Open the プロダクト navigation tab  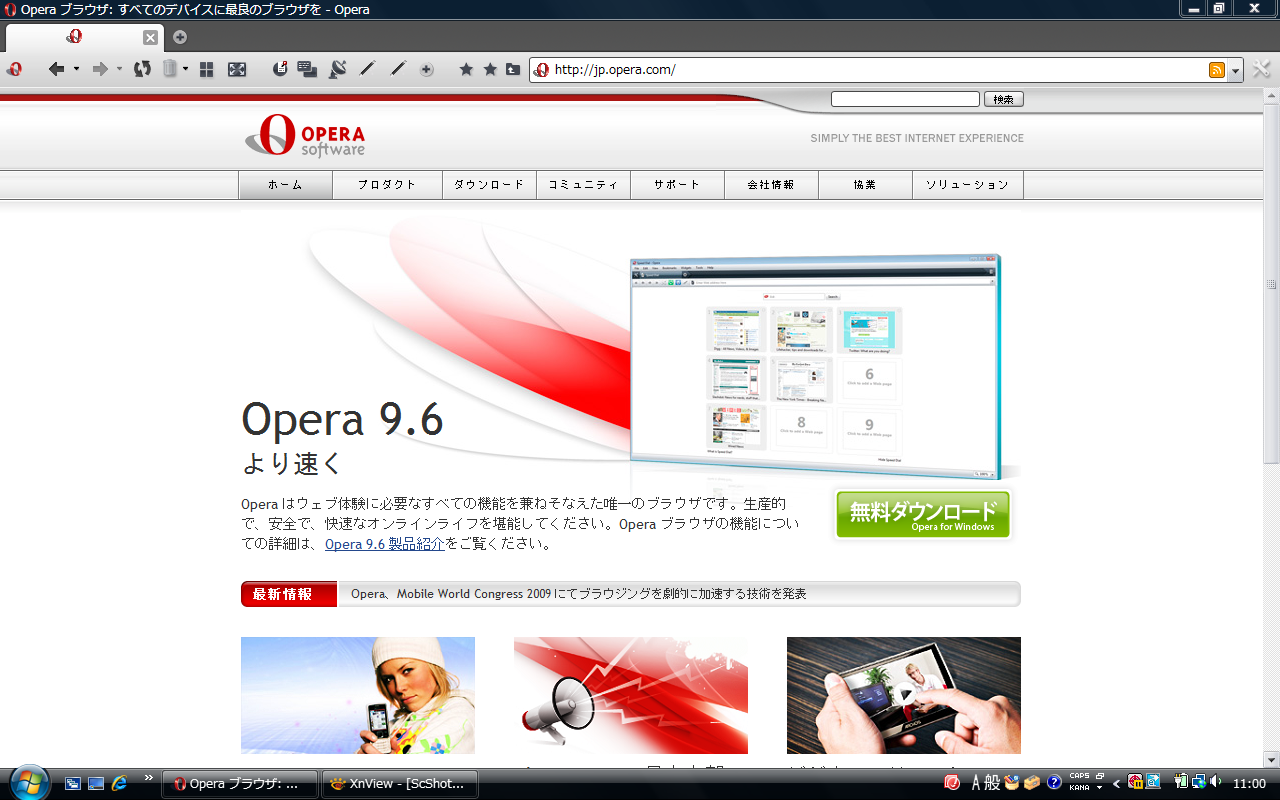click(387, 185)
